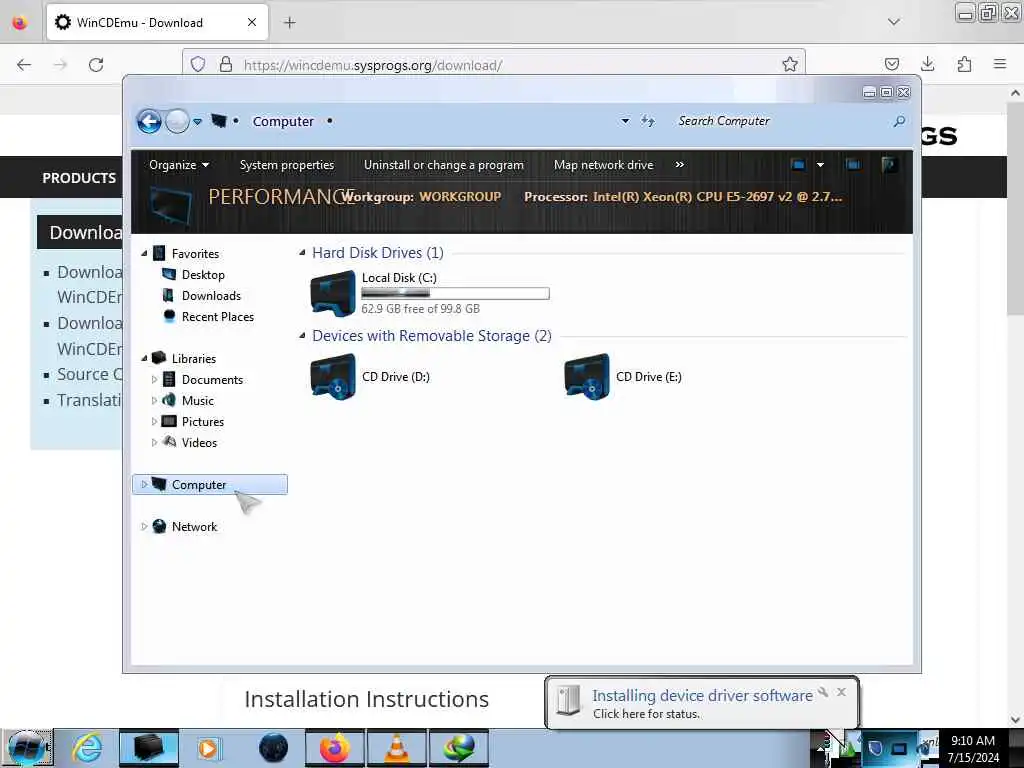Select CD Drive (E:) icon
Viewport: 1024px width, 768px height.
click(x=586, y=376)
